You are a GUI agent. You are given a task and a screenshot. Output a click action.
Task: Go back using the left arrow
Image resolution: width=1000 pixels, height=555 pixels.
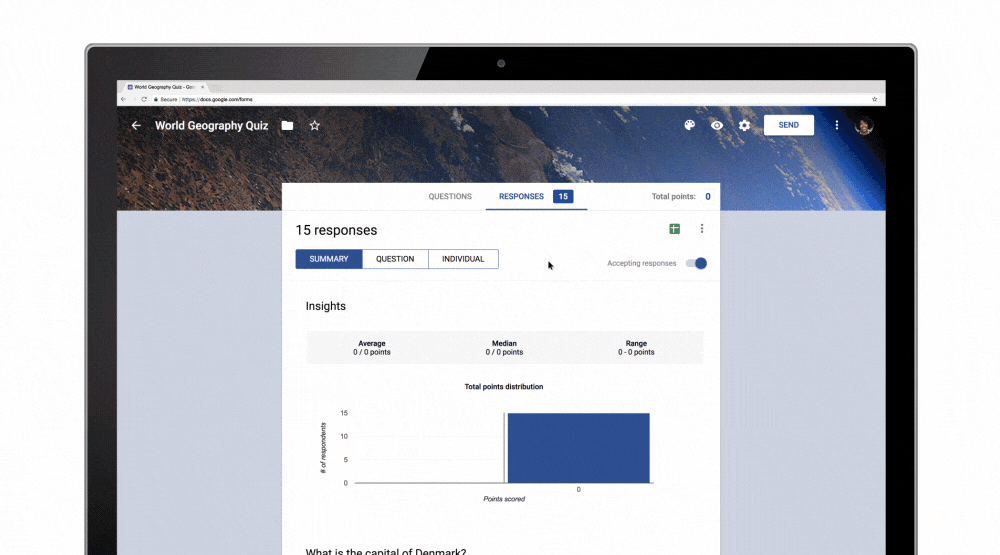[x=136, y=126]
